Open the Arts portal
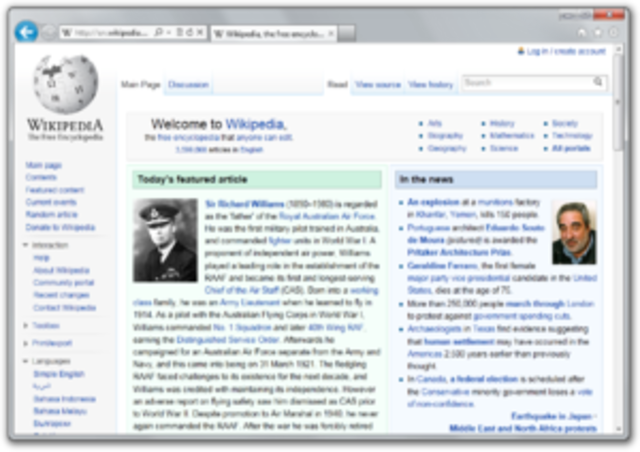Viewport: 640px width, 452px height. (435, 123)
